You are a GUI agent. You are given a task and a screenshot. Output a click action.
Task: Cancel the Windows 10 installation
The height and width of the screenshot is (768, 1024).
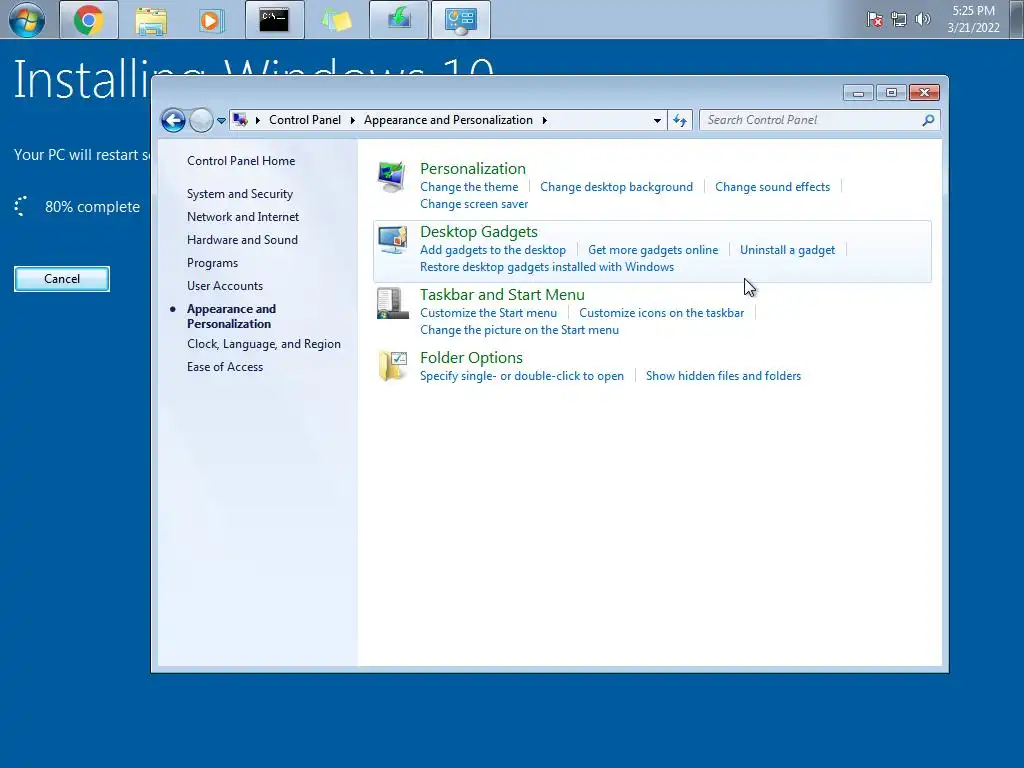[62, 279]
